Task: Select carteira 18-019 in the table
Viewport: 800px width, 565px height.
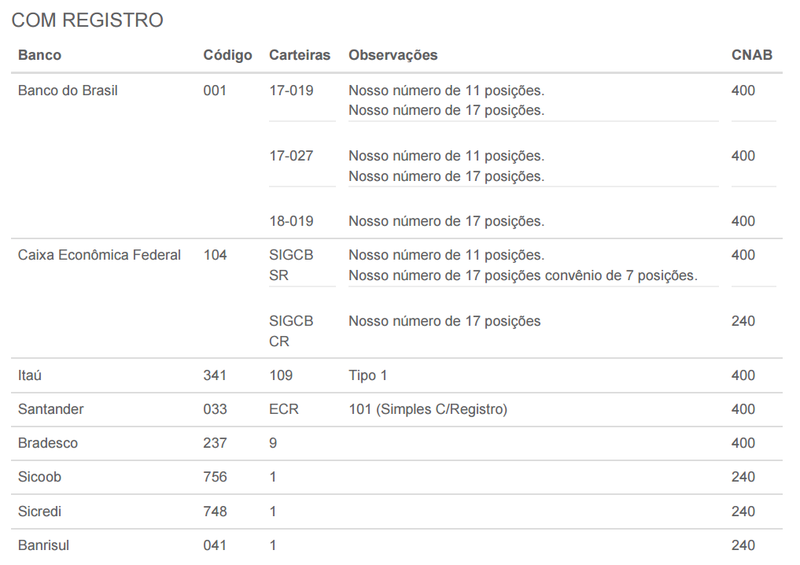Action: click(291, 221)
